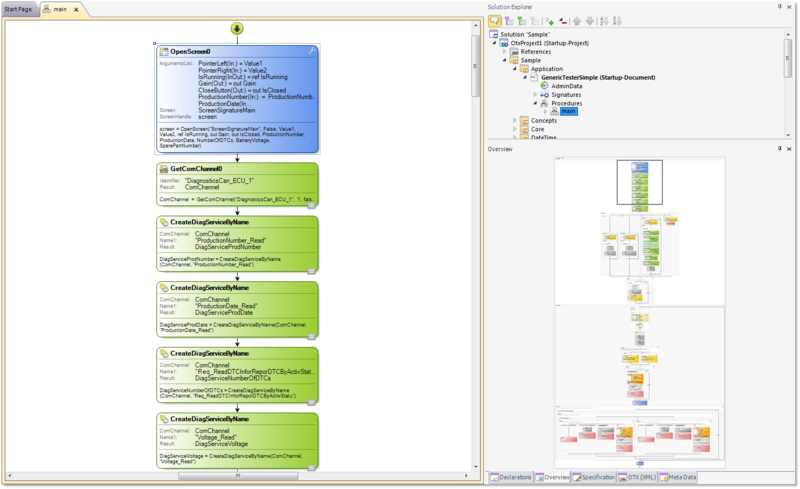Click the remove item icon in Solution Explorer toolbar

click(564, 20)
